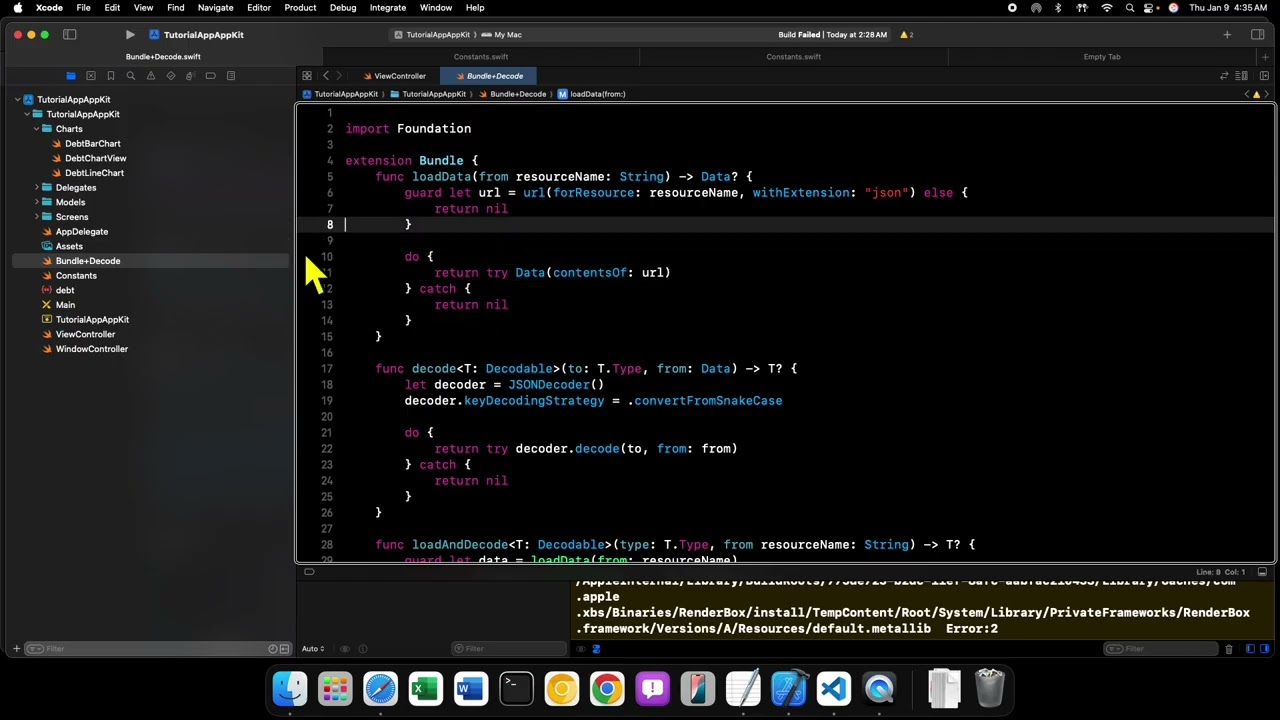The height and width of the screenshot is (720, 1280).
Task: Add a new window tab
Action: [1265, 57]
